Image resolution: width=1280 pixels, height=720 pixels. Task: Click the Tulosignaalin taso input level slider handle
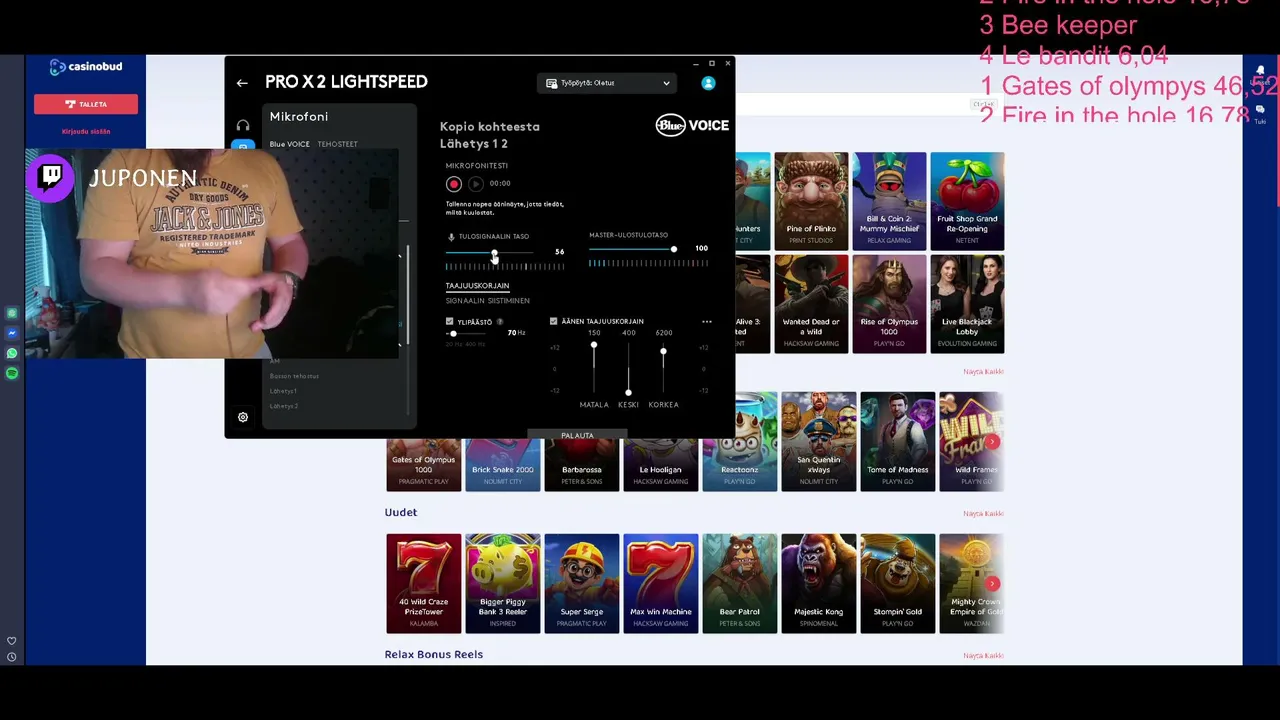pyautogui.click(x=494, y=253)
